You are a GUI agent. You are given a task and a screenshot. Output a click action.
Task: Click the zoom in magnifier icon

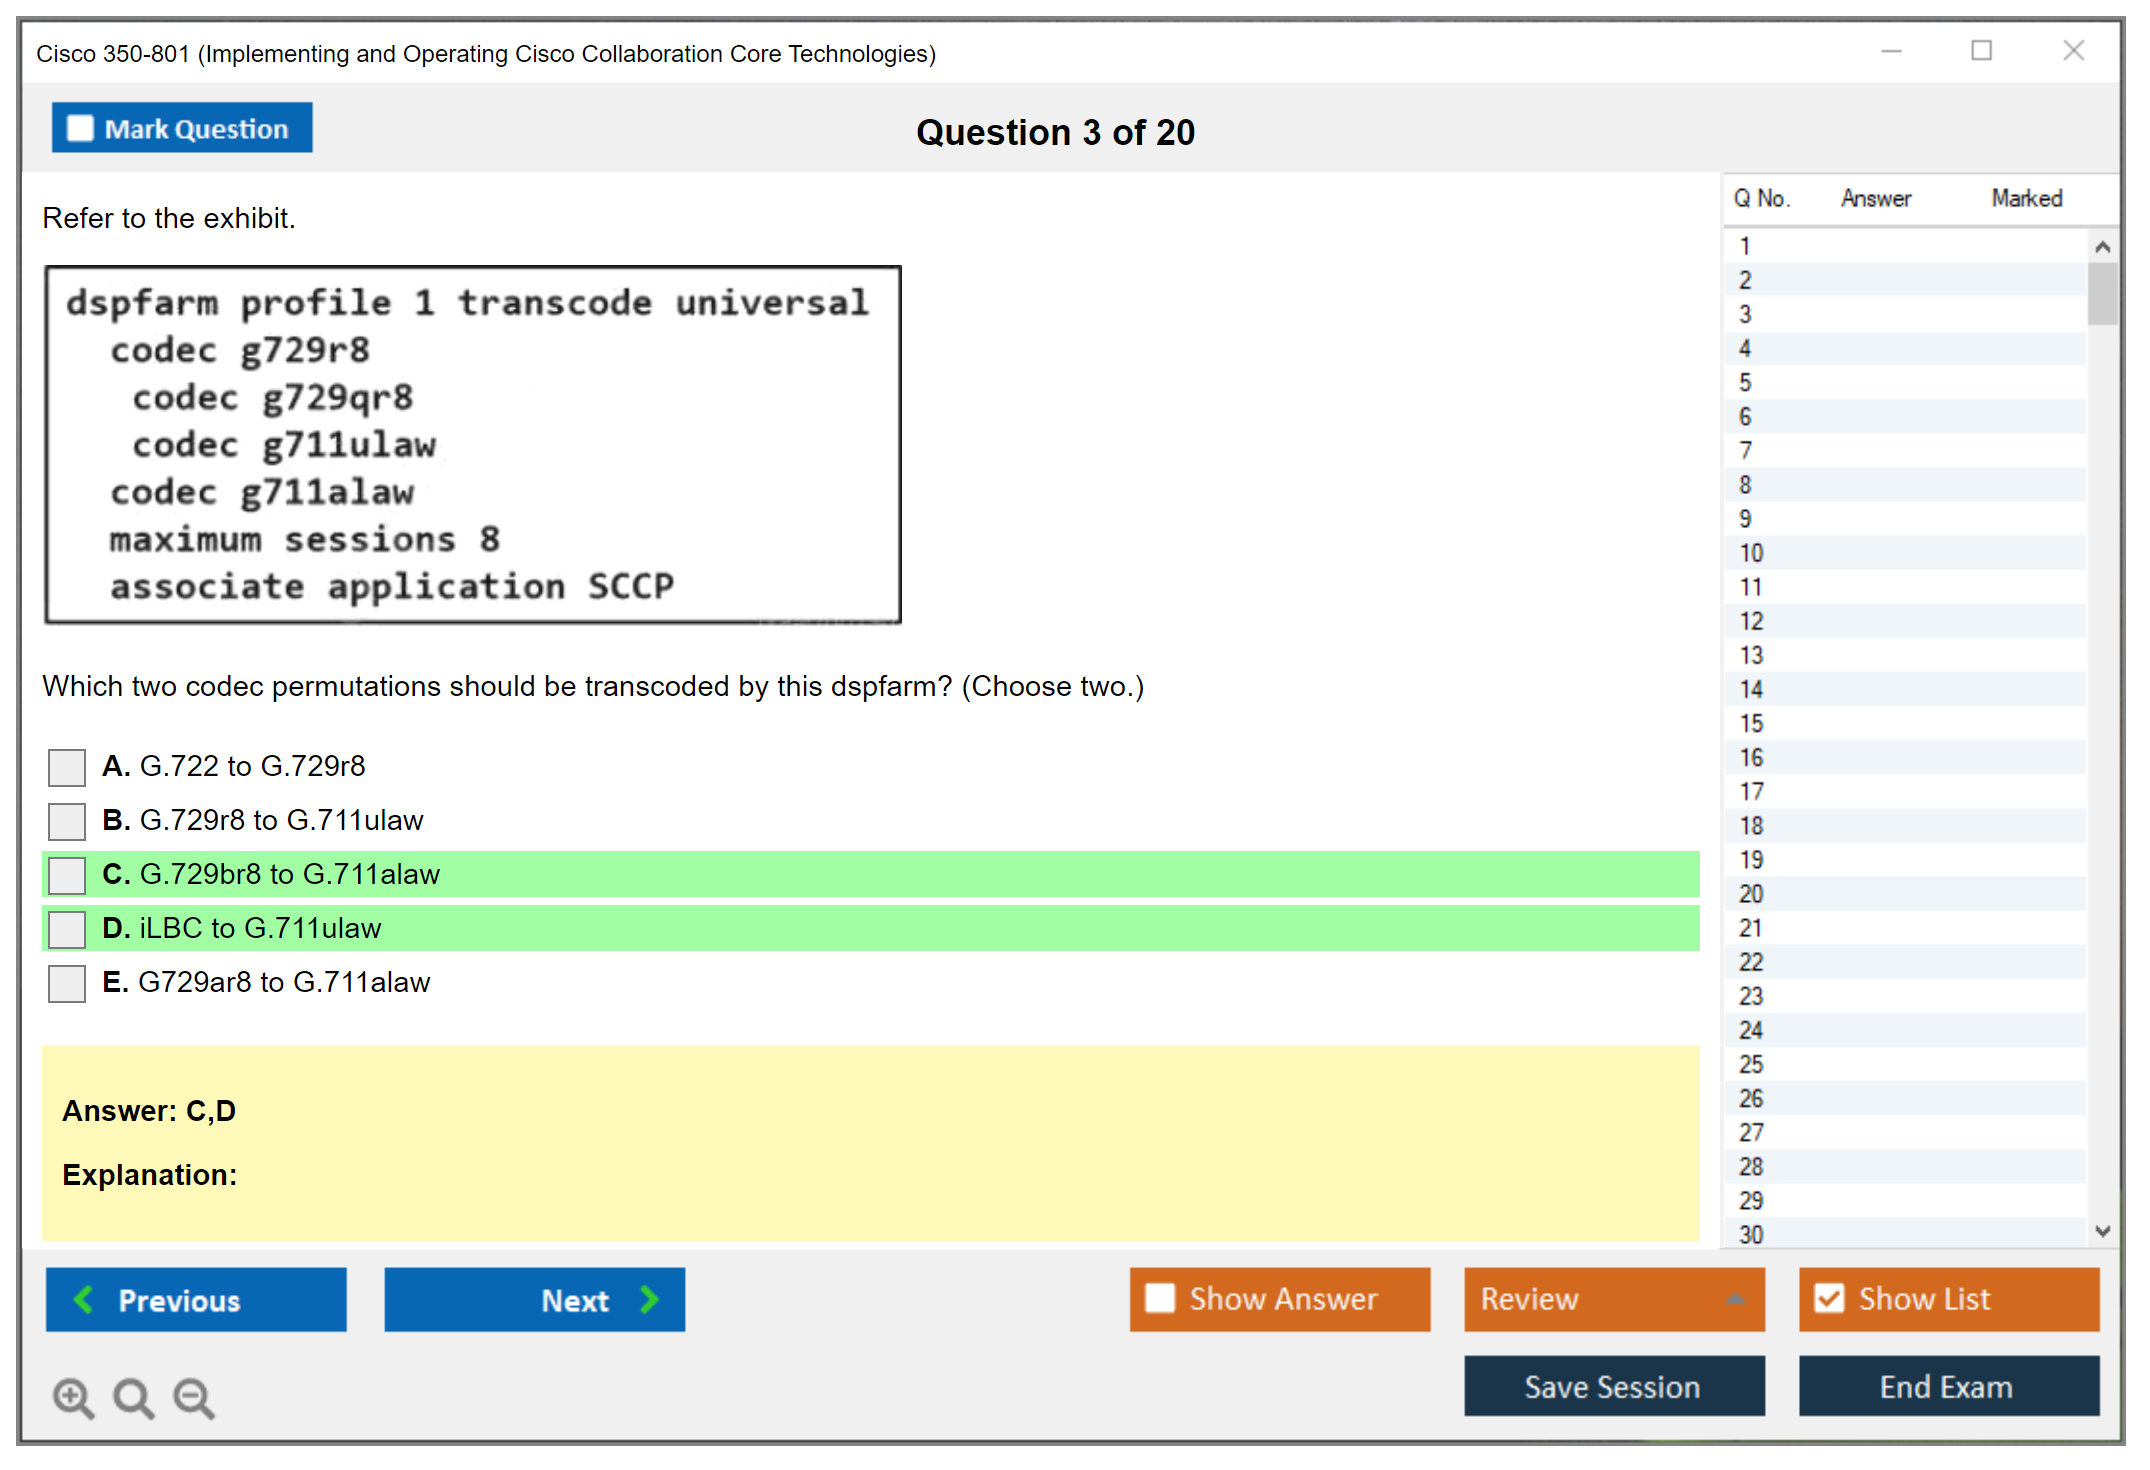pos(73,1398)
